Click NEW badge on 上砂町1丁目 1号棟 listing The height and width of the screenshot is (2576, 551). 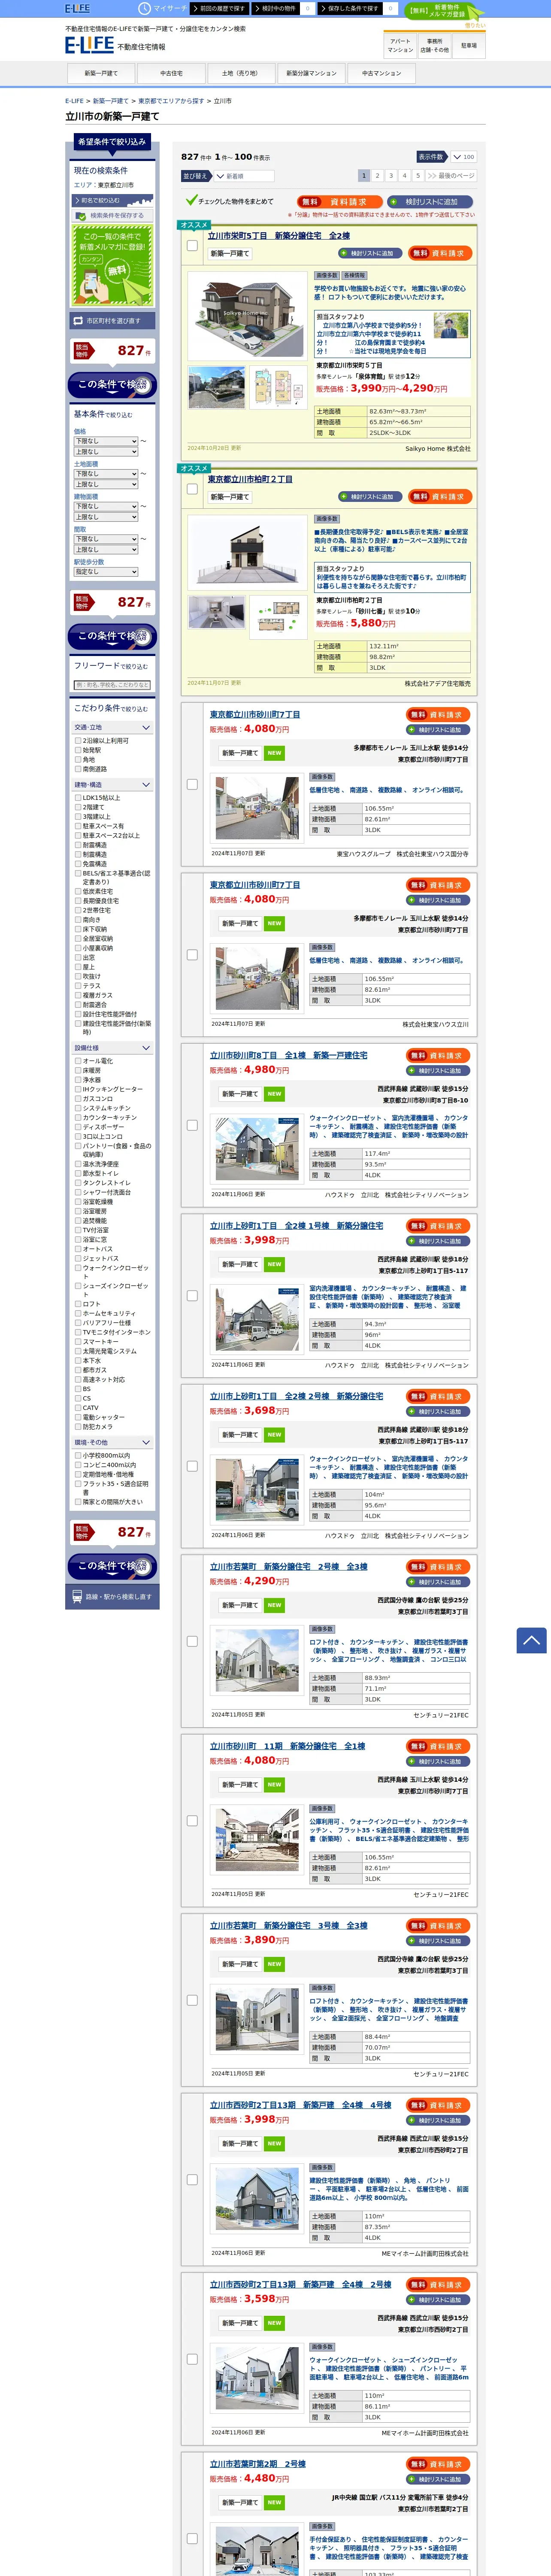tap(274, 1264)
